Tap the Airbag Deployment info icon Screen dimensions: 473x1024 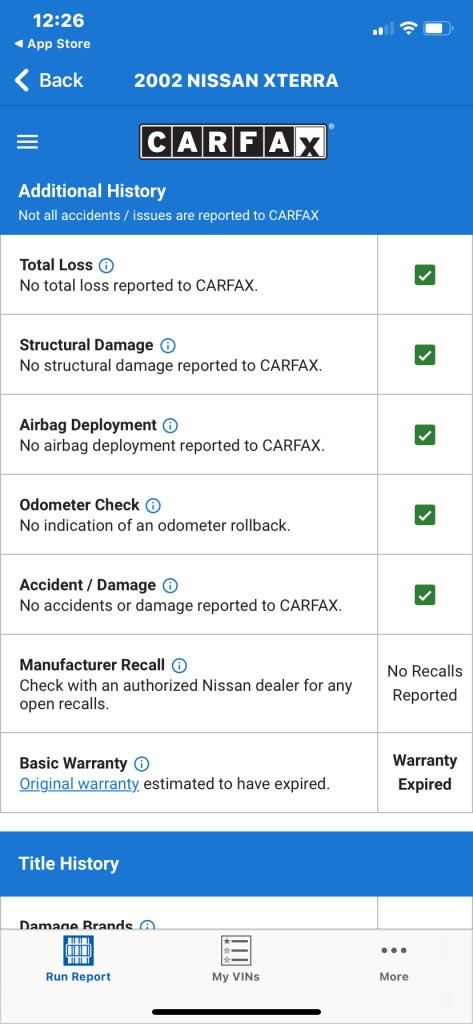(x=170, y=425)
